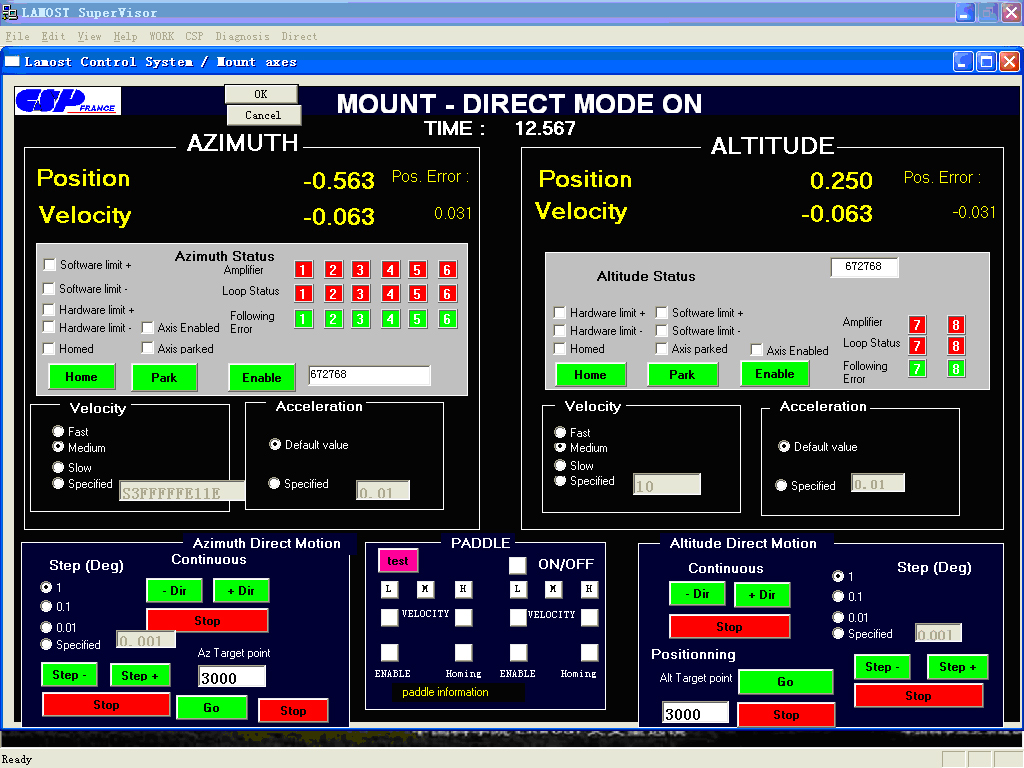Viewport: 1024px width, 768px height.
Task: Click Altitude Loop Status indicator 8
Action: (x=955, y=345)
